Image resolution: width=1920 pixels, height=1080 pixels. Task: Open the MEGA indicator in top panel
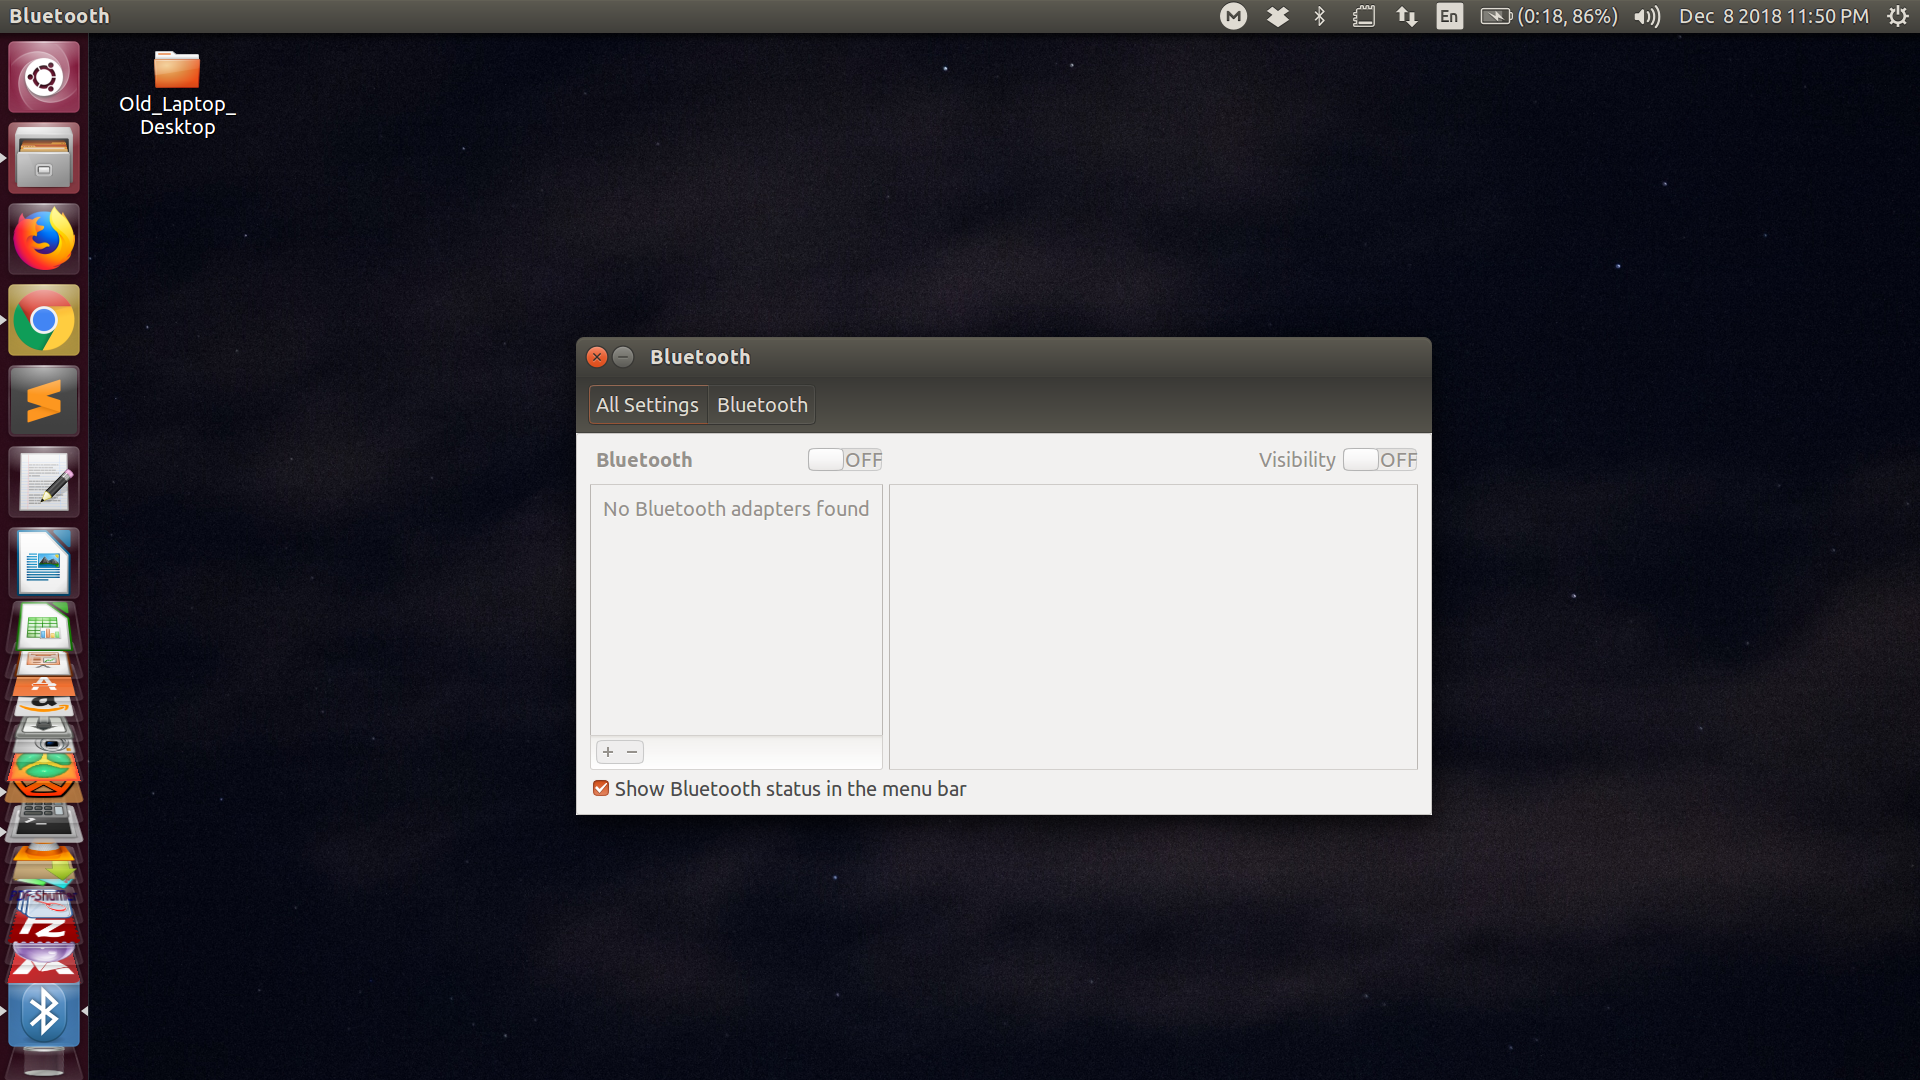click(x=1234, y=16)
